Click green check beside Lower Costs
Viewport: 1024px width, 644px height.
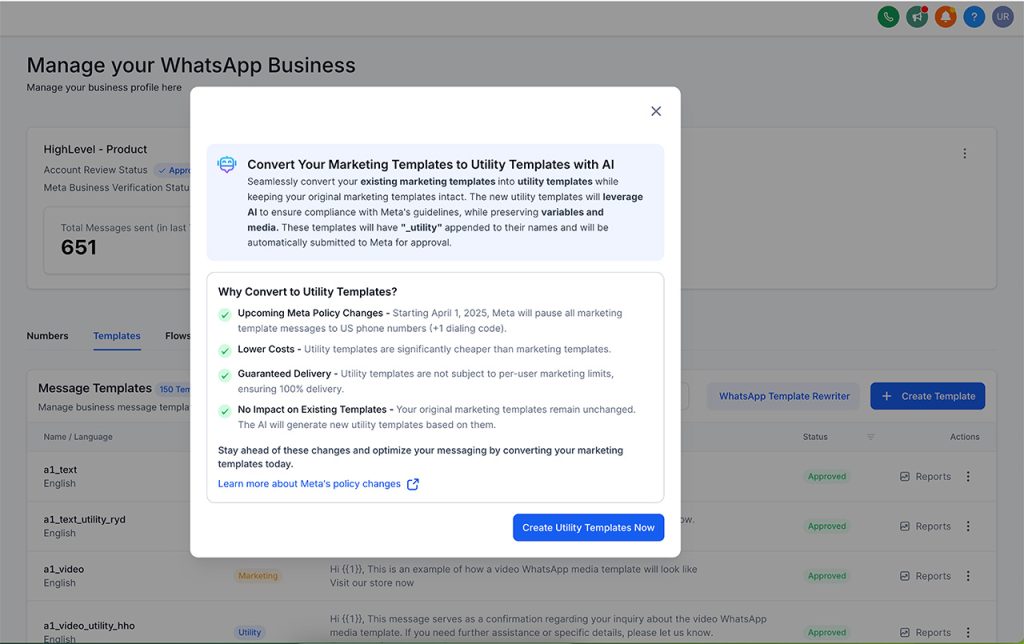[225, 351]
